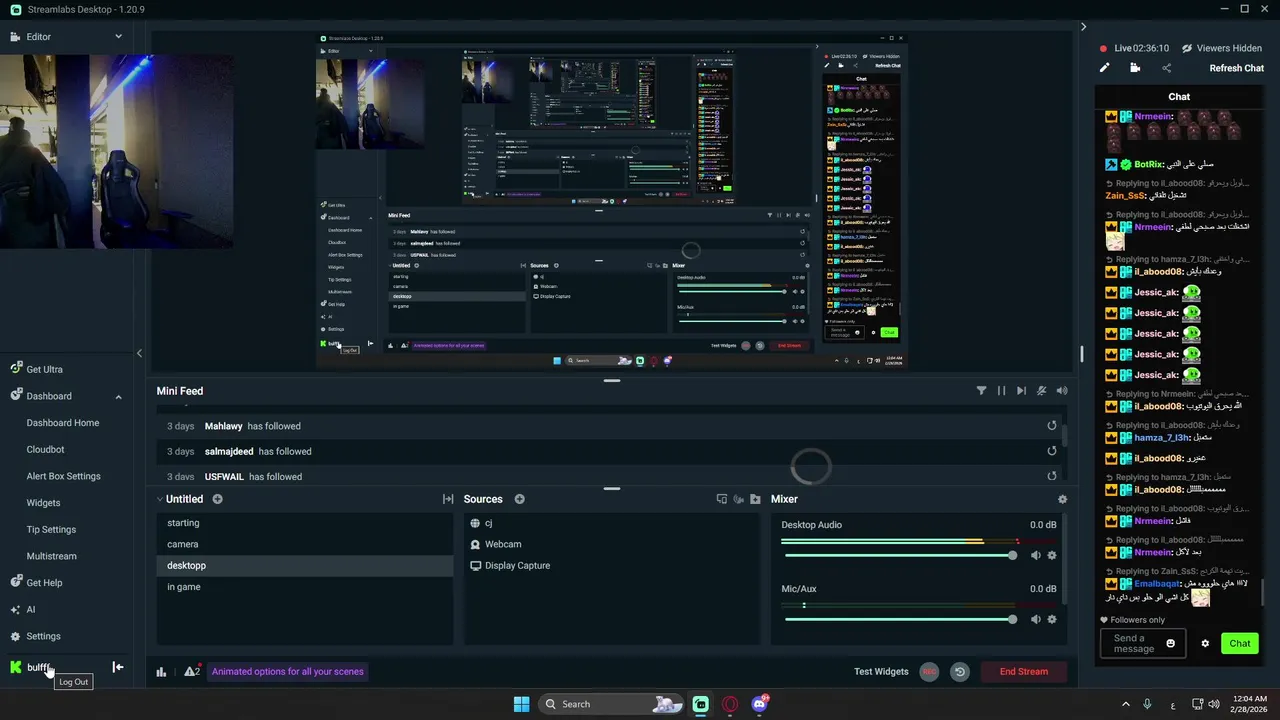This screenshot has width=1280, height=720.
Task: Open the emoji picker in chat input
Action: click(x=1171, y=643)
